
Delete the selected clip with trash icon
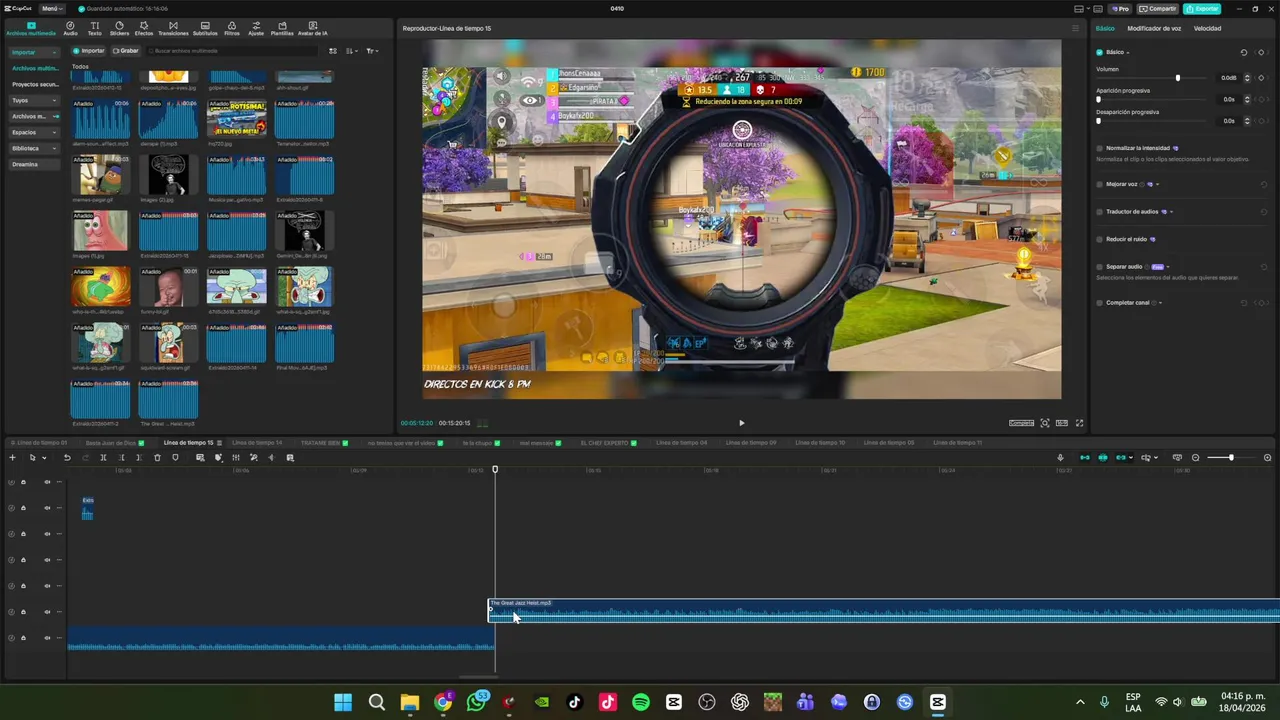[157, 458]
